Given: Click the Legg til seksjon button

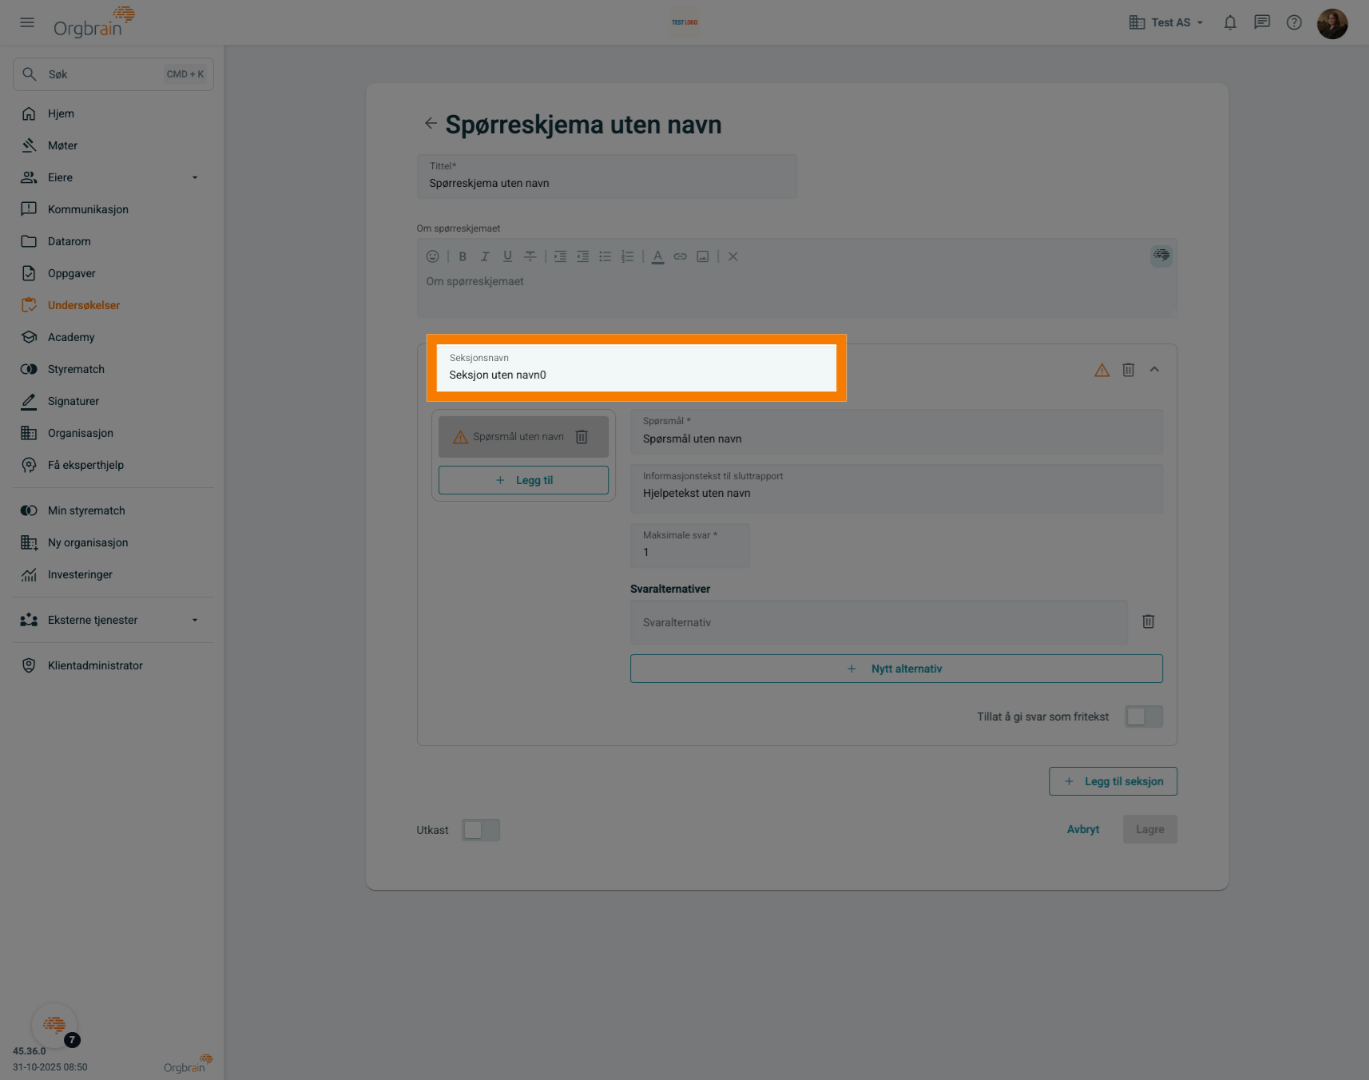Looking at the screenshot, I should click(x=1112, y=781).
